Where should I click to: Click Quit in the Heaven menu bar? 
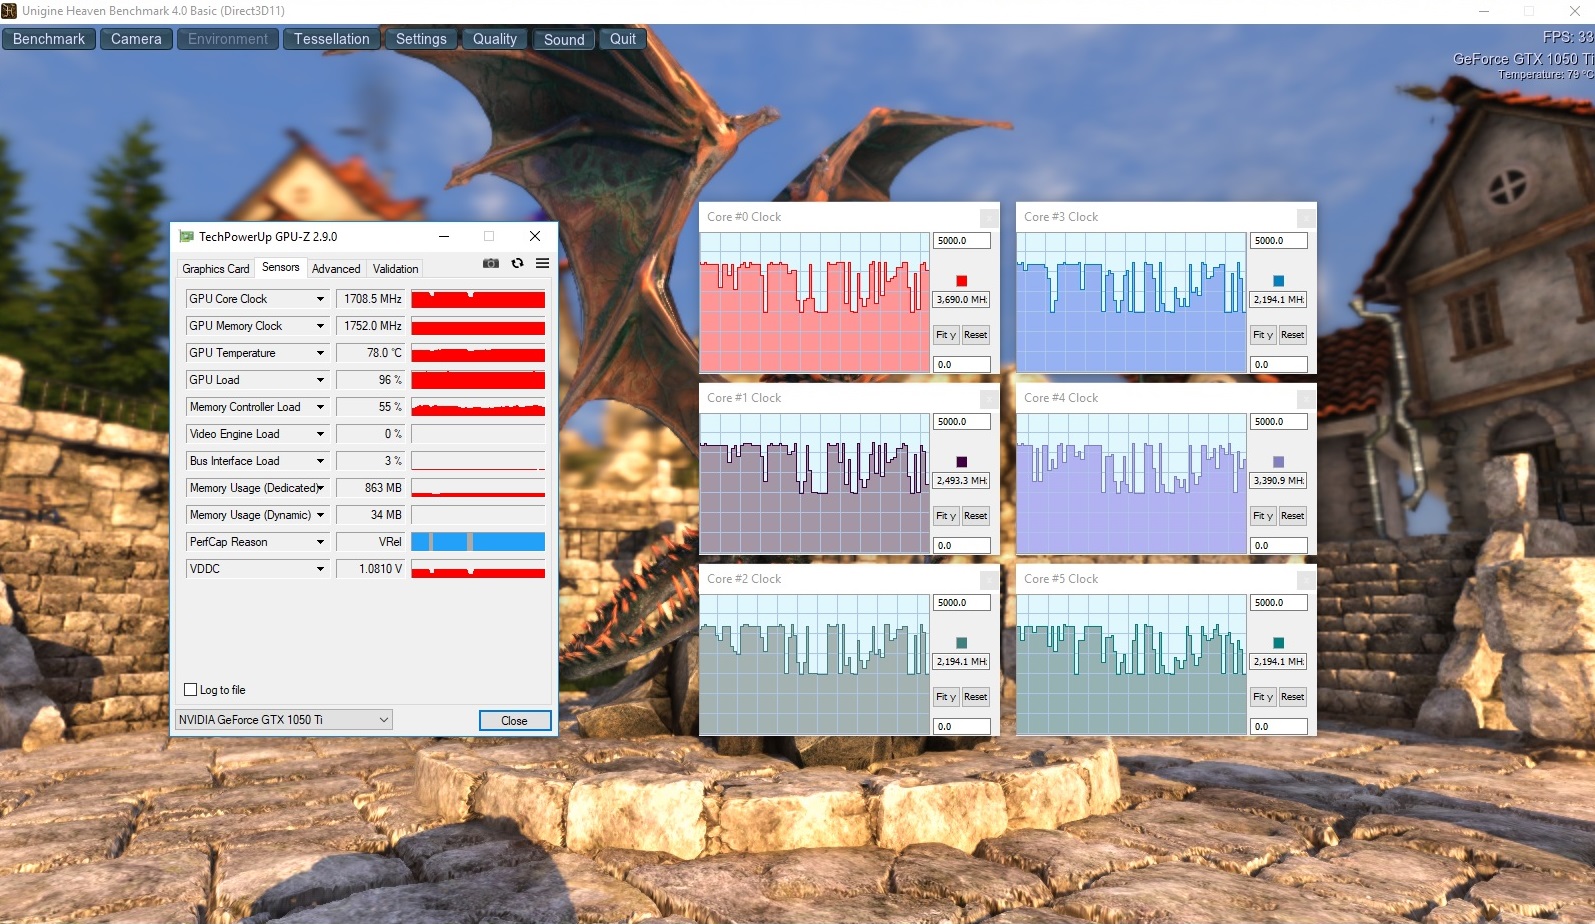623,39
